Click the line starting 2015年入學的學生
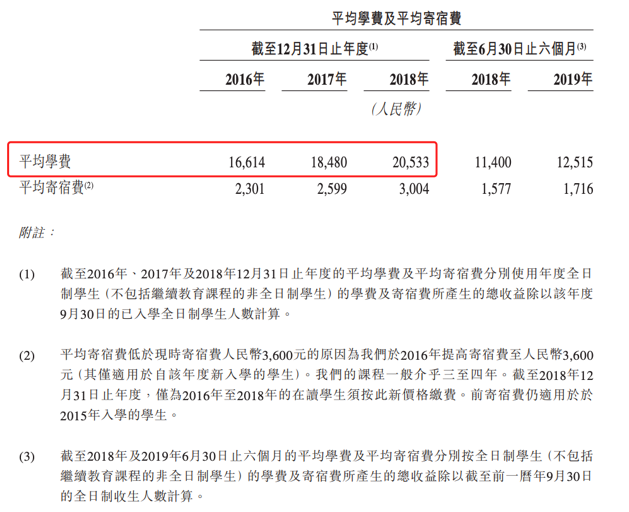This screenshot has width=629, height=512. [x=119, y=415]
